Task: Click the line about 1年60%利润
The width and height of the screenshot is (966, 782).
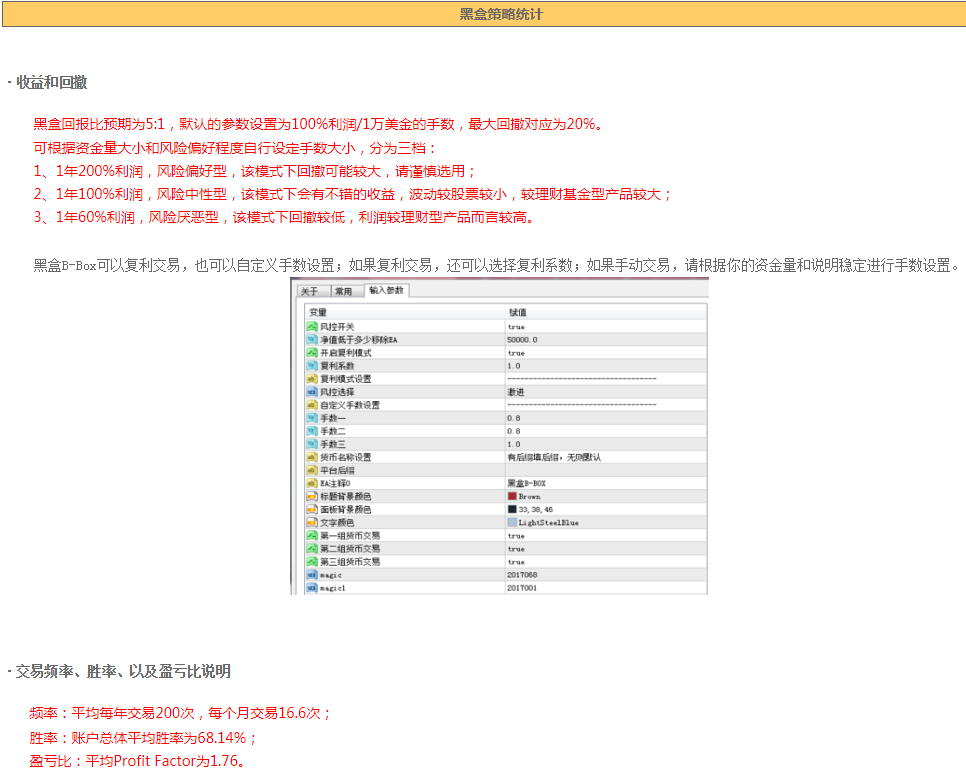Action: 283,217
